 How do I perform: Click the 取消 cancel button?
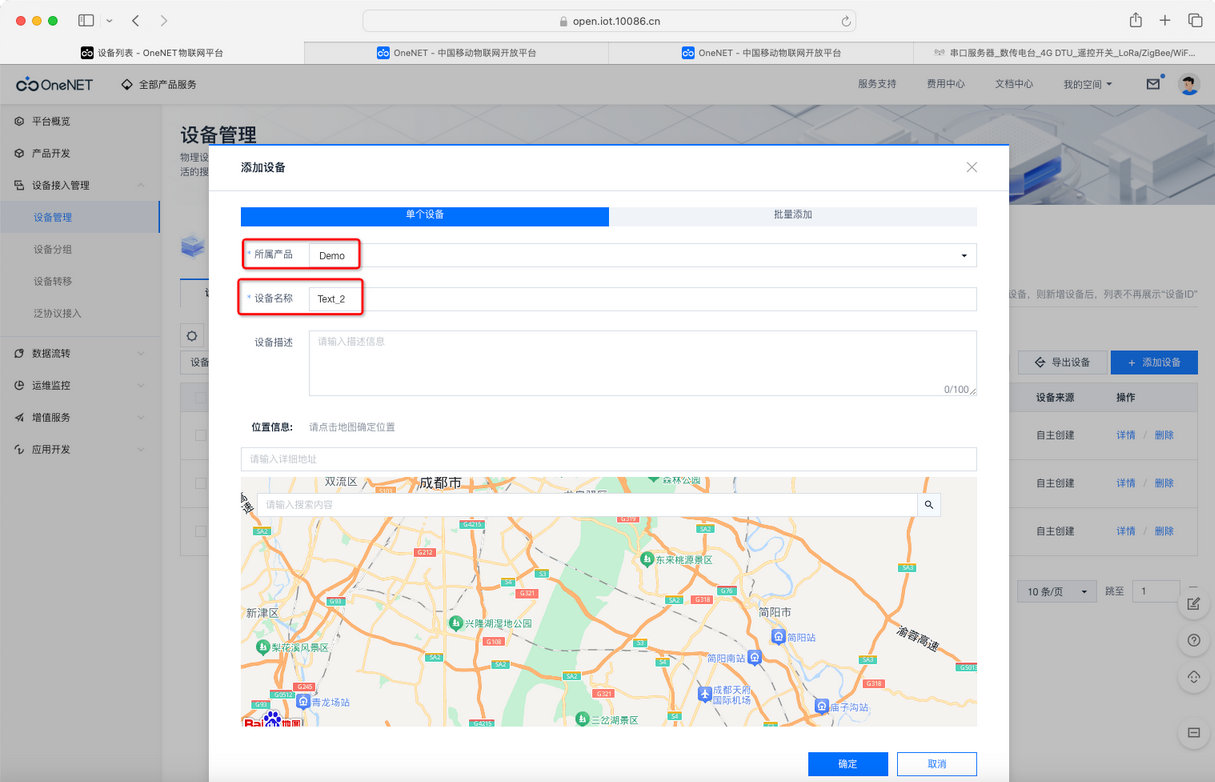936,763
